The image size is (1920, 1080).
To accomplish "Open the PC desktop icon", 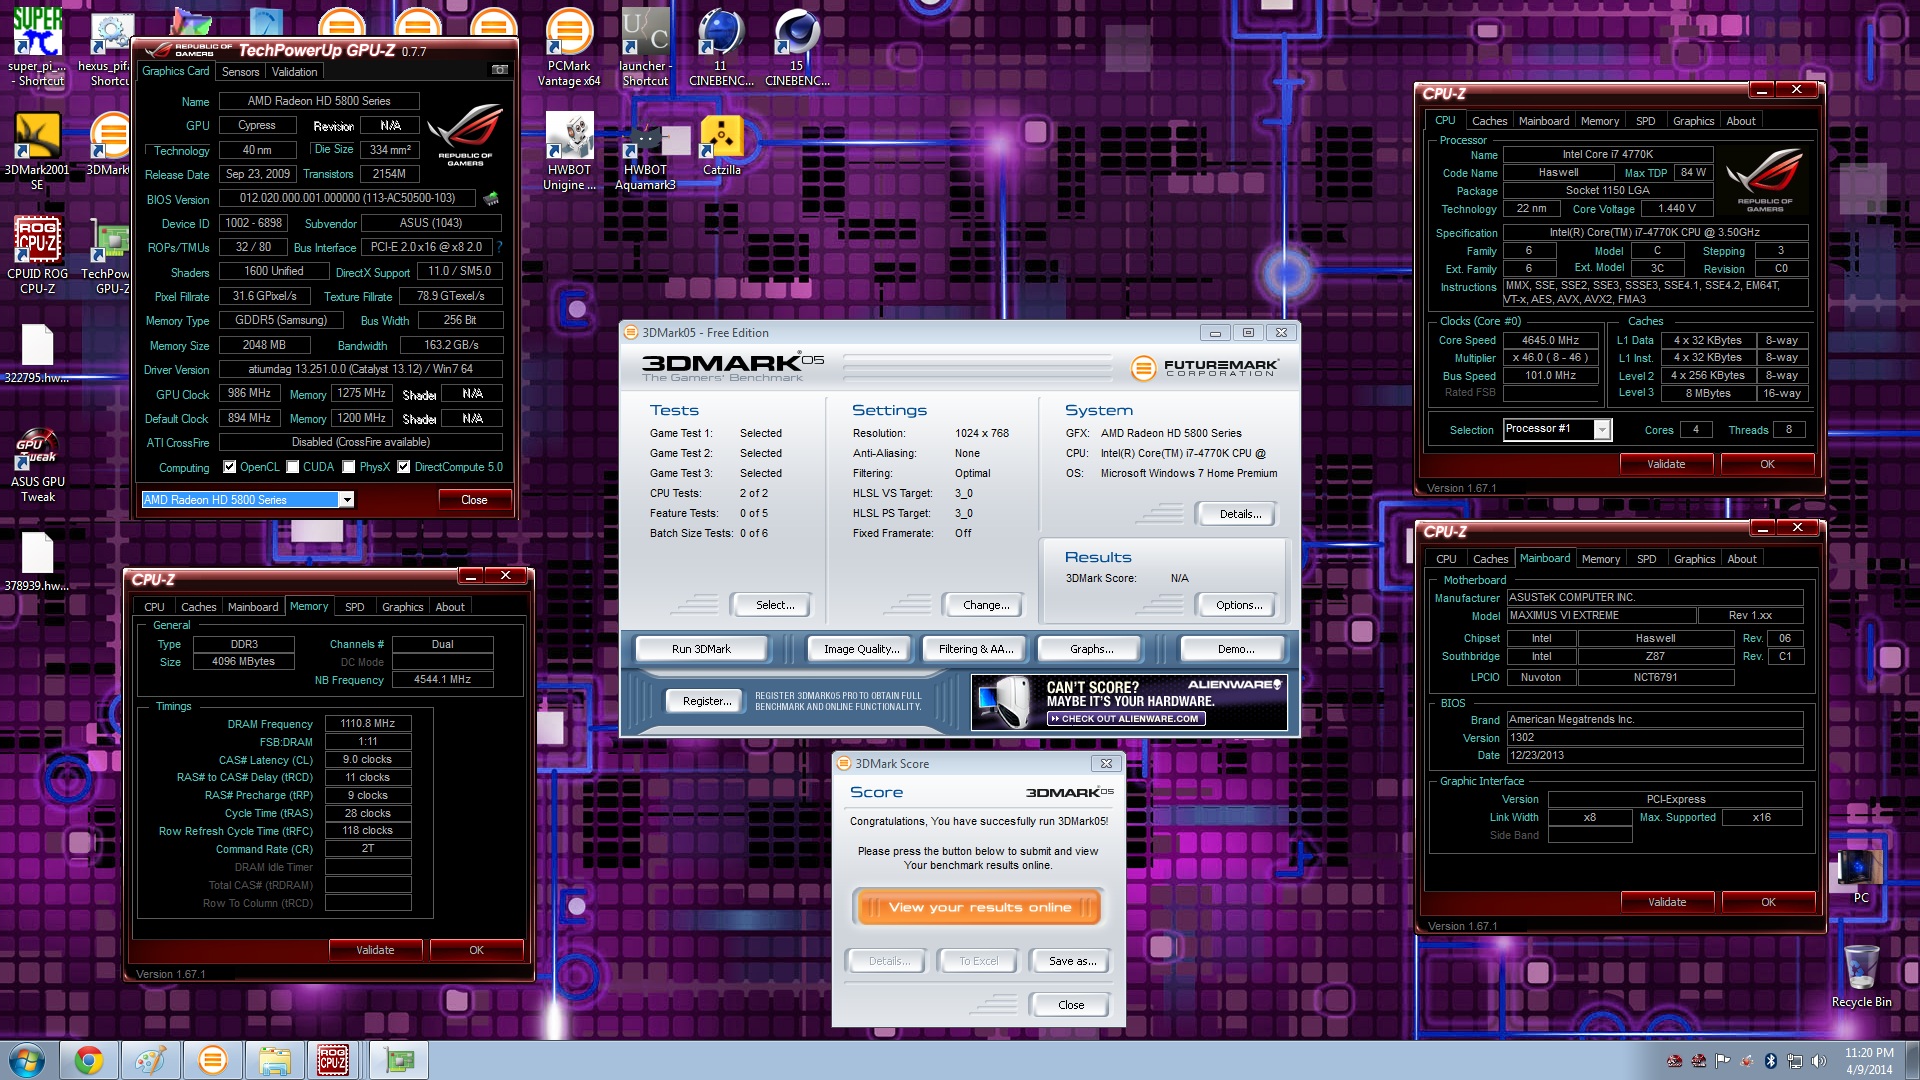I will click(x=1861, y=876).
